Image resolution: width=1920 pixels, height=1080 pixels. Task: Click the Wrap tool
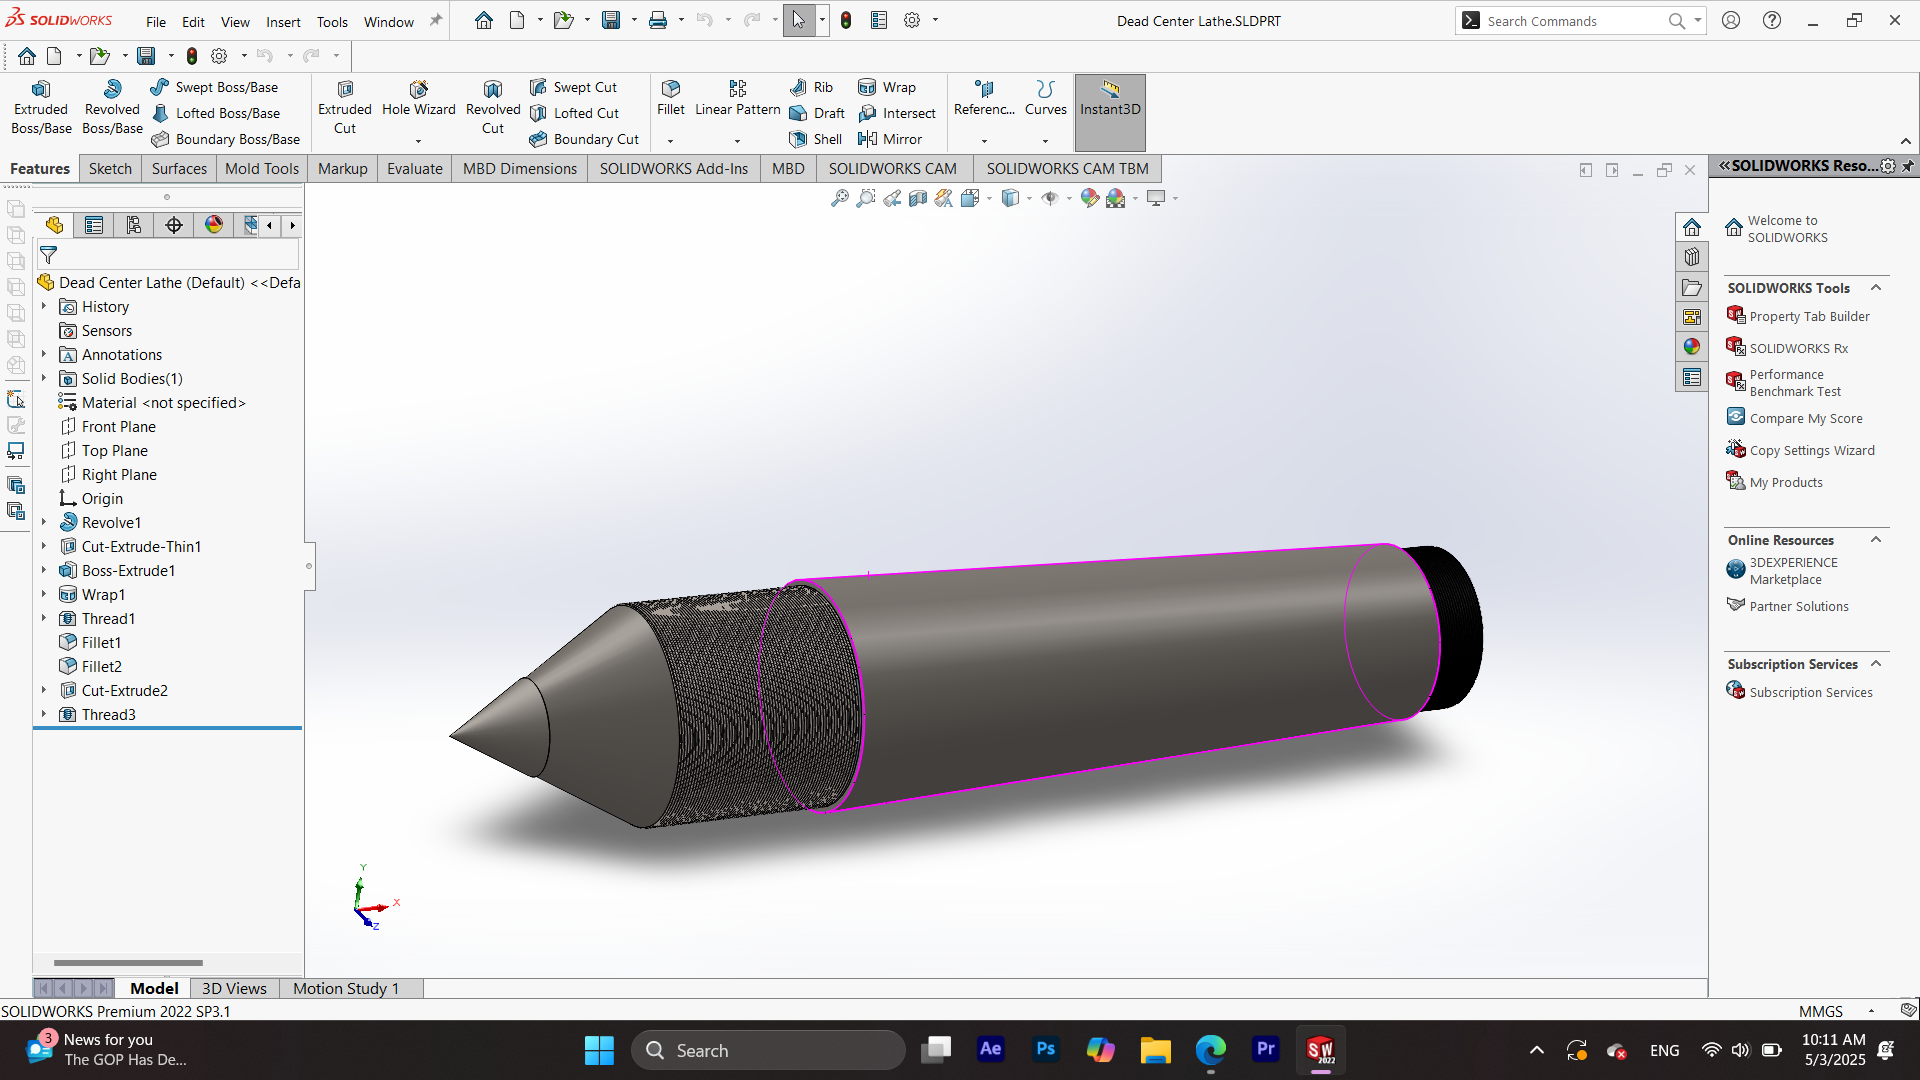click(x=887, y=88)
